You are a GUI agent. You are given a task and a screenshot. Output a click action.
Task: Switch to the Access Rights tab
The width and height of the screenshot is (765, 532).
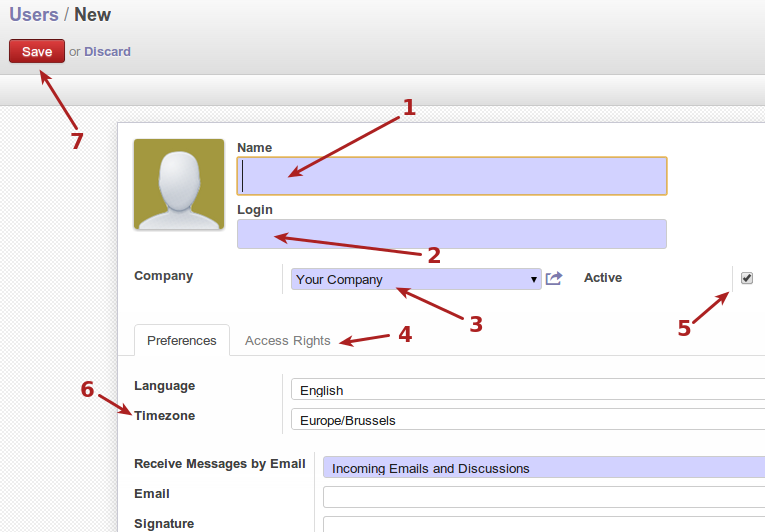pos(287,340)
